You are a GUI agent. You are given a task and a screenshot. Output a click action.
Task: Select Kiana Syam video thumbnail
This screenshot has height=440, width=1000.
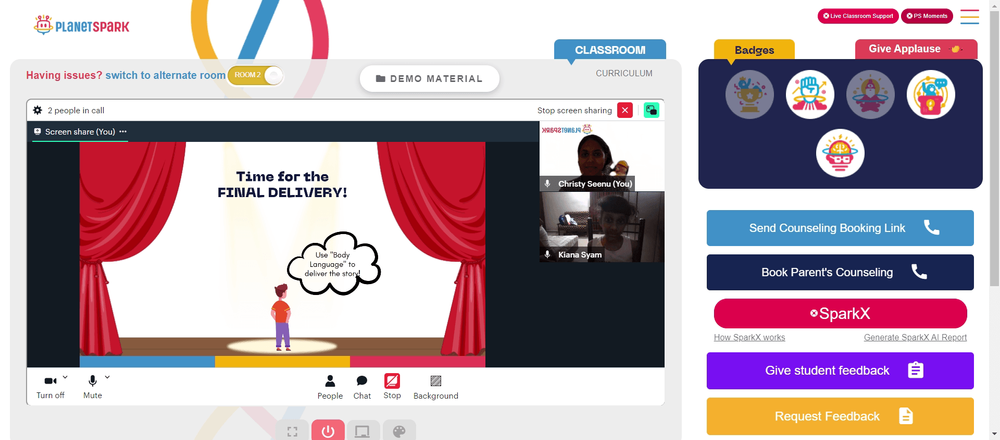[x=602, y=227]
